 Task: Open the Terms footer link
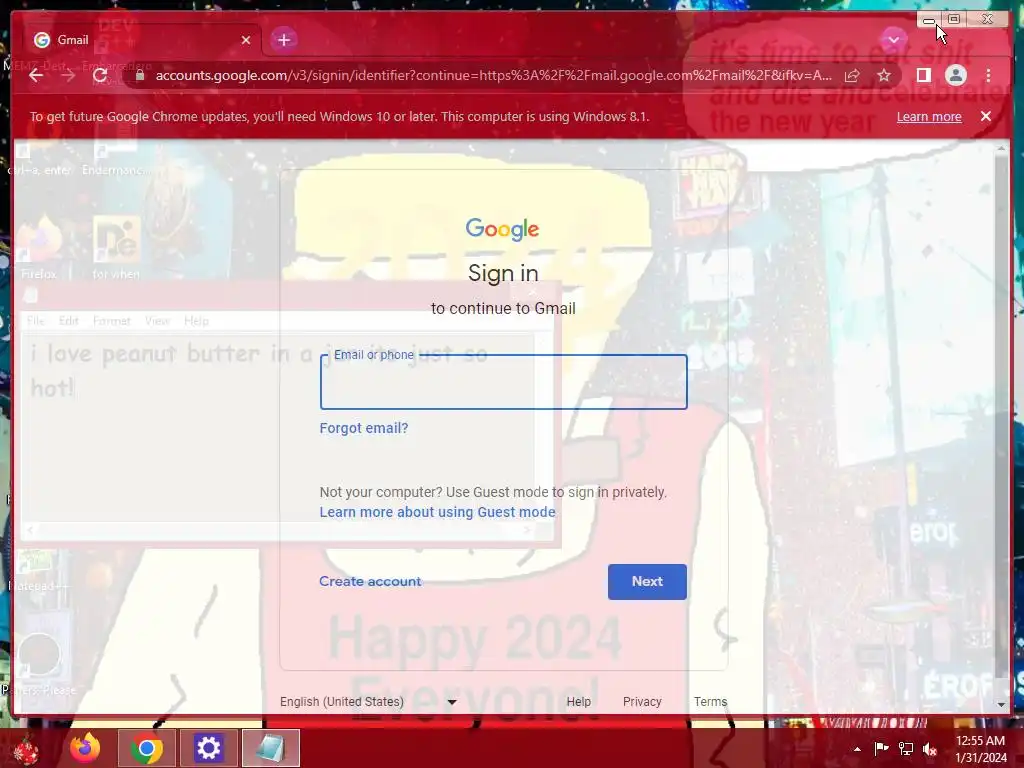pos(711,702)
